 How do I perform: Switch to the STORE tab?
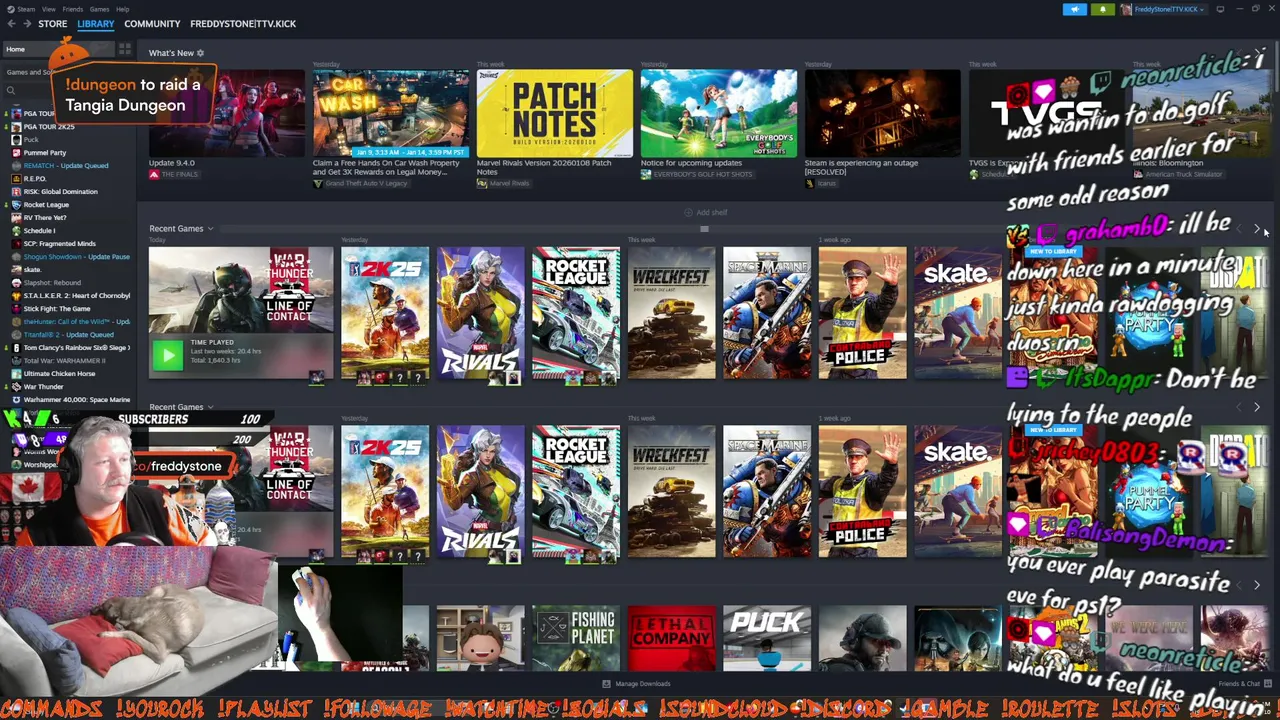[x=52, y=23]
